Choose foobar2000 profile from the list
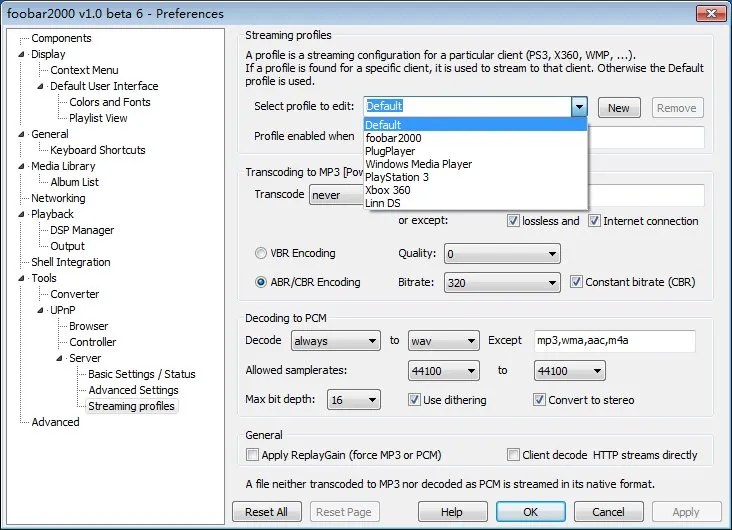Screen dimensions: 732x530 [x=475, y=138]
